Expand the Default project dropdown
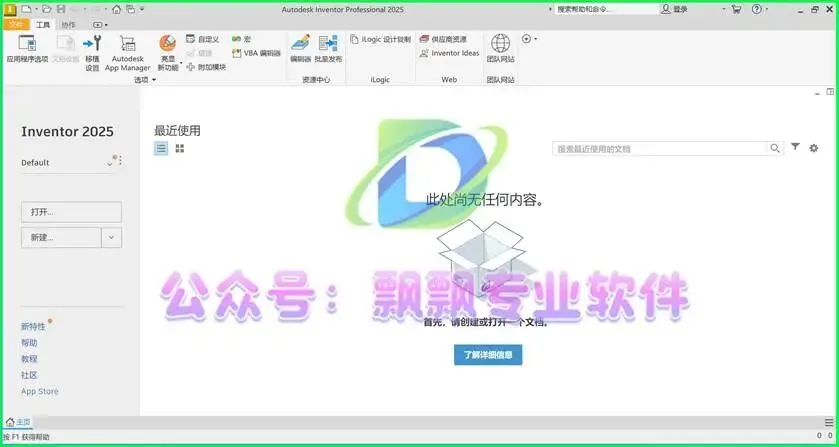Screen dimensions: 839x447 [x=110, y=163]
